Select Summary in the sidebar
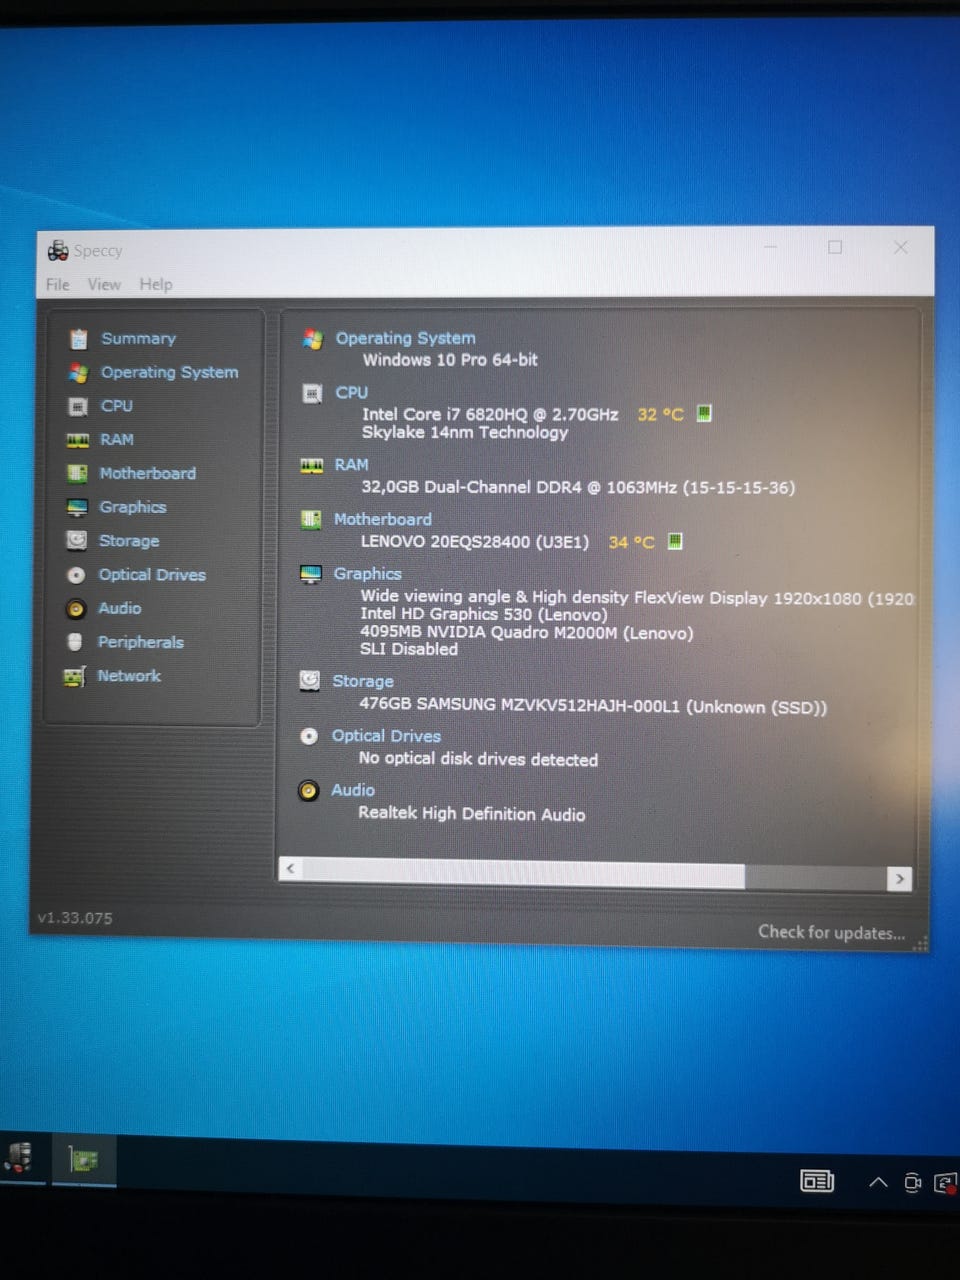The height and width of the screenshot is (1280, 960). point(138,338)
